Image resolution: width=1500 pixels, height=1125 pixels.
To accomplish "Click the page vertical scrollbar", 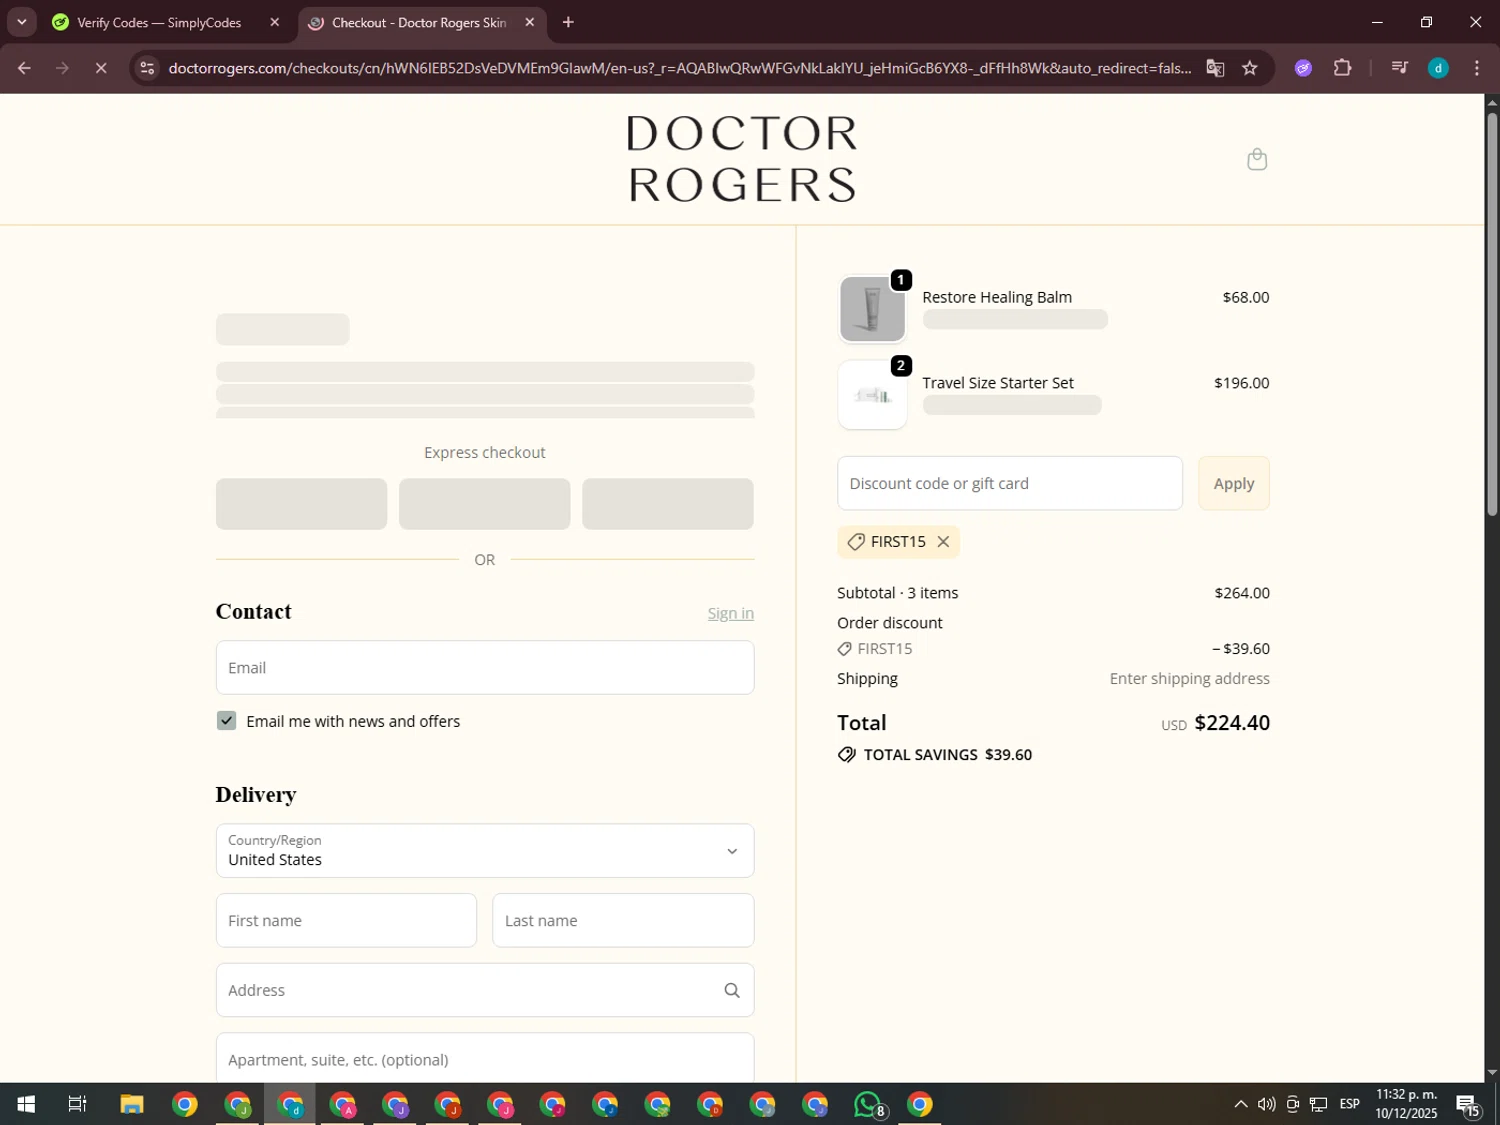I will (1492, 315).
